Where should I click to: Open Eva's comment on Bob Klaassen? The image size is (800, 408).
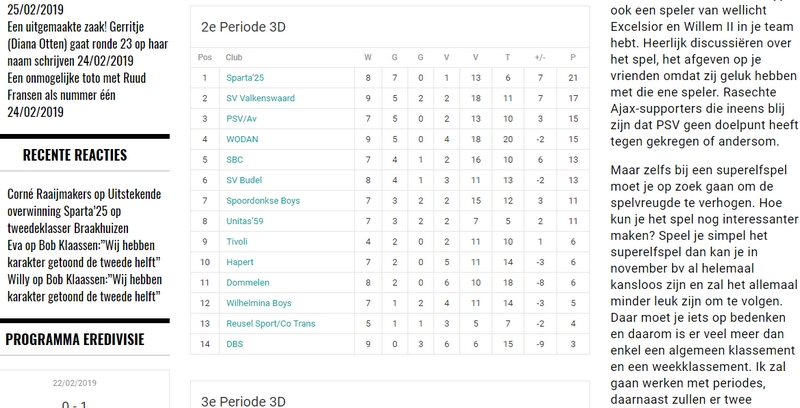pos(84,253)
